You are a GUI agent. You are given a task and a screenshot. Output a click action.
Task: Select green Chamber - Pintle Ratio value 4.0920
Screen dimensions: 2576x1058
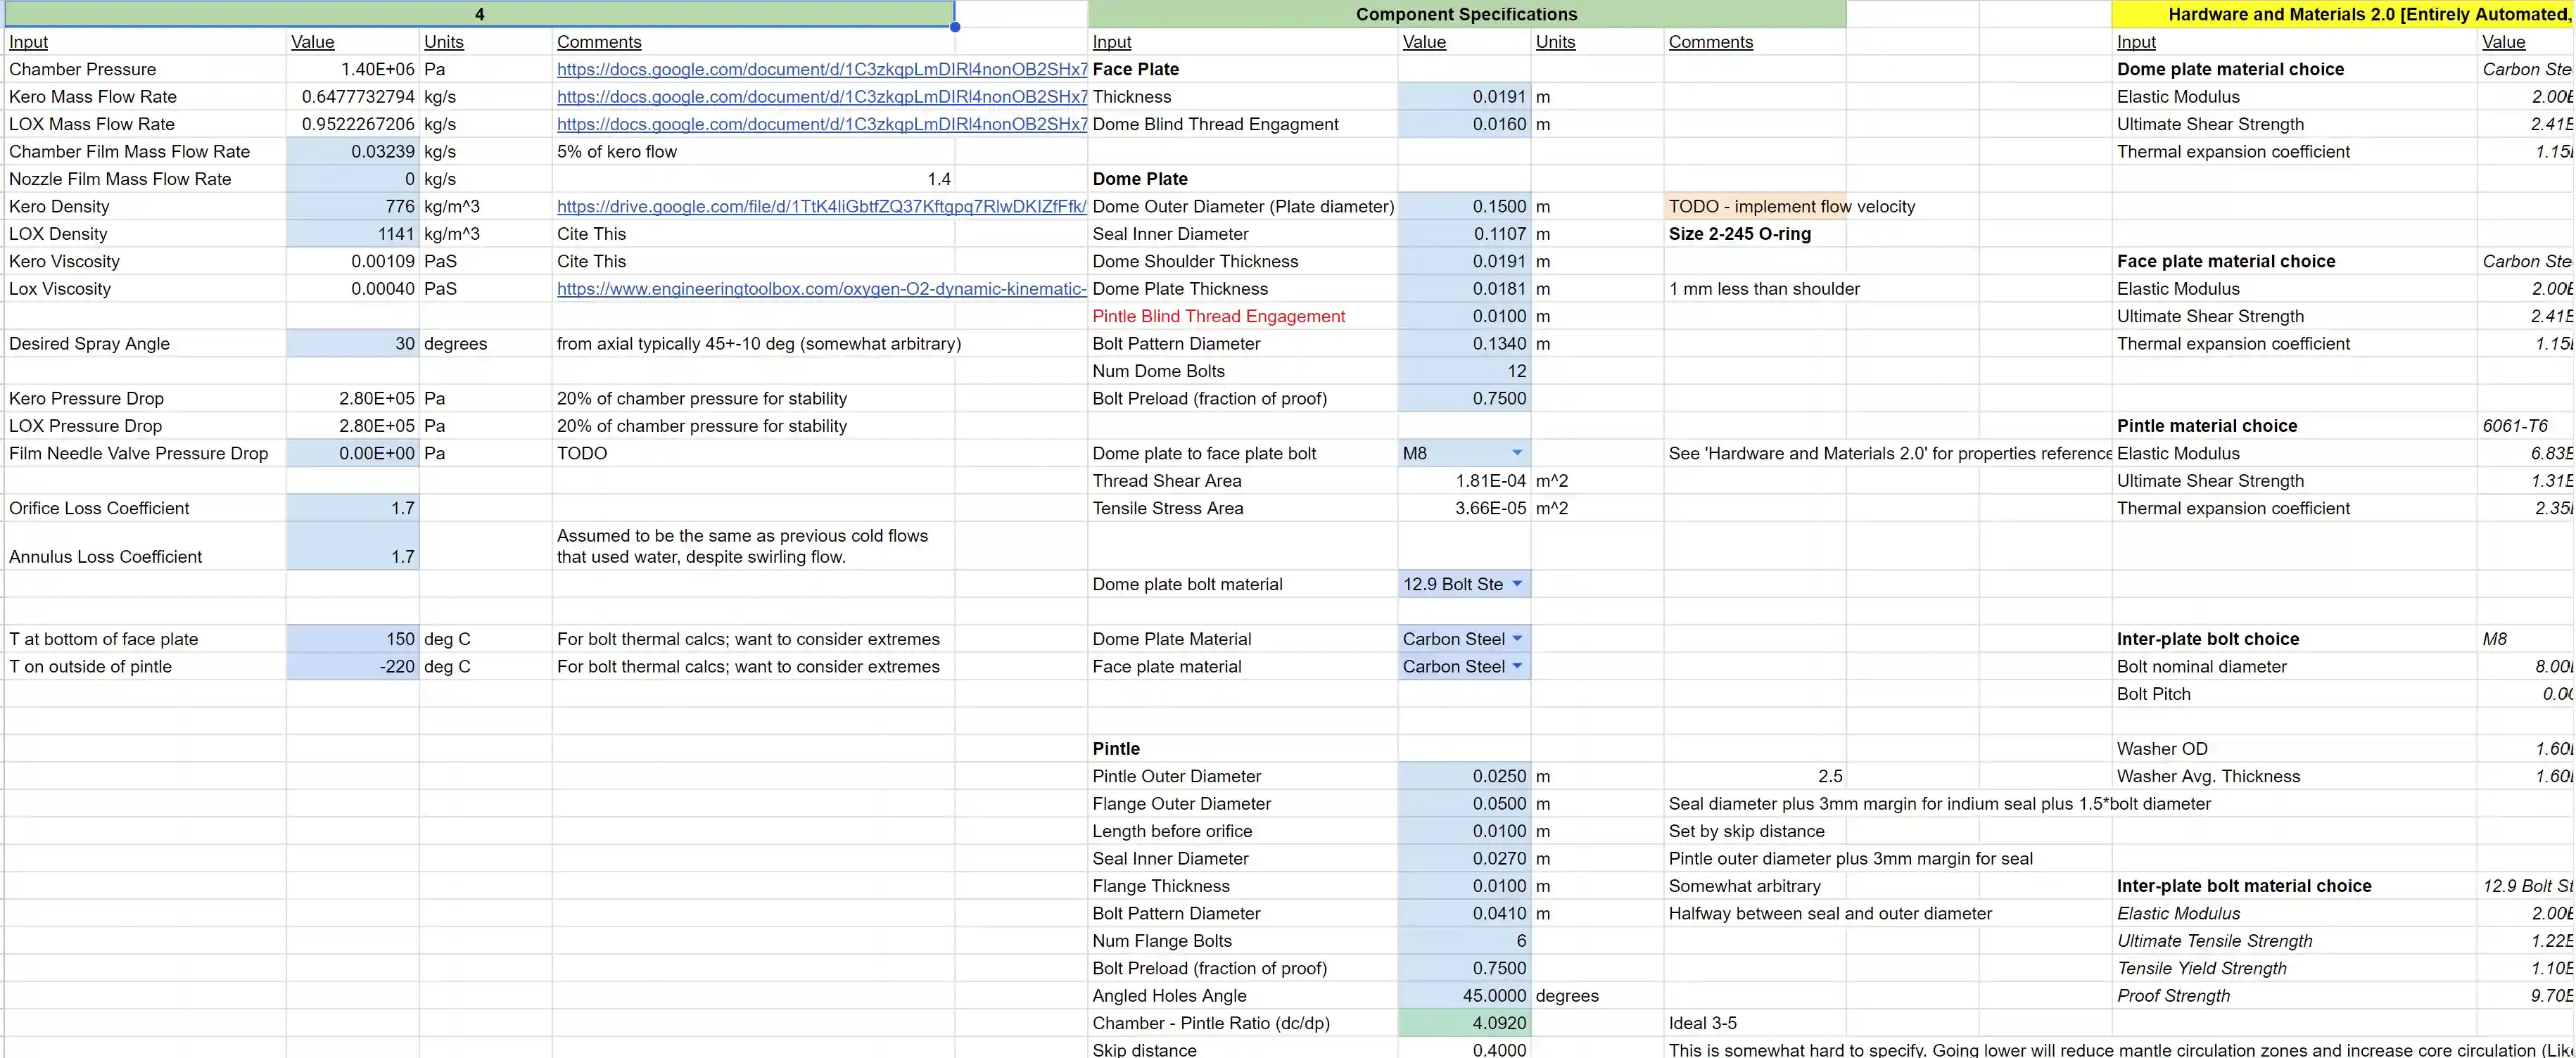tap(1464, 1023)
